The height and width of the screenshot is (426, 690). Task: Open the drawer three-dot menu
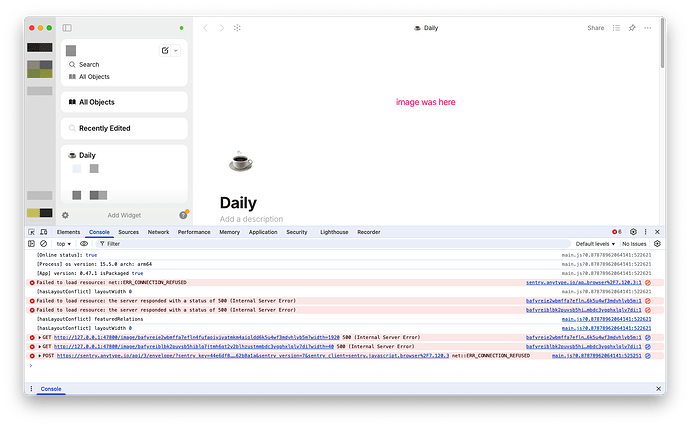[31, 389]
